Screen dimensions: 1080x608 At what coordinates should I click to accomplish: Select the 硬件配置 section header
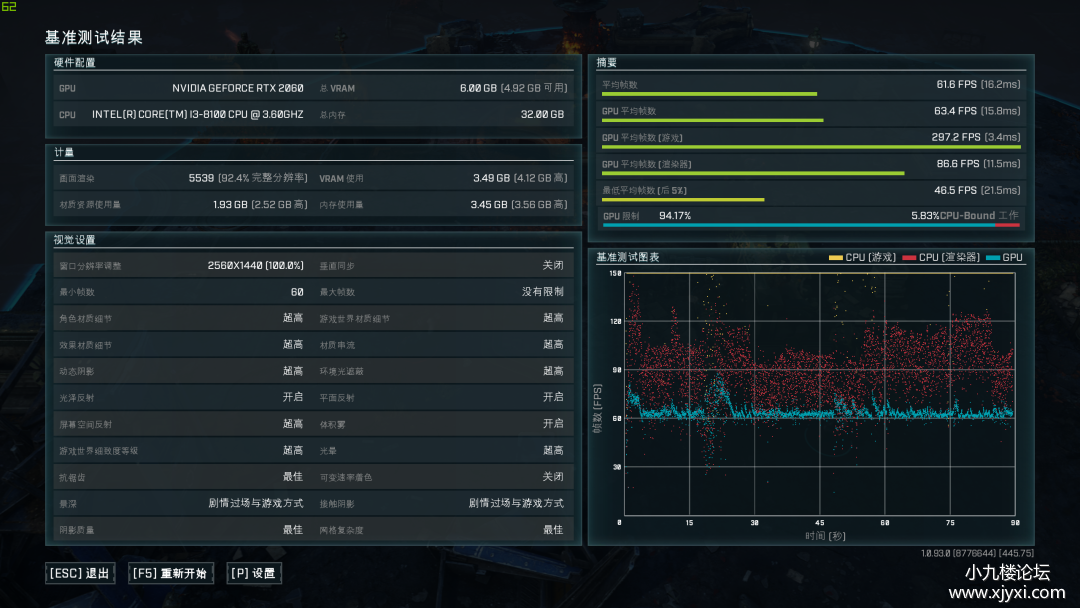[75, 63]
